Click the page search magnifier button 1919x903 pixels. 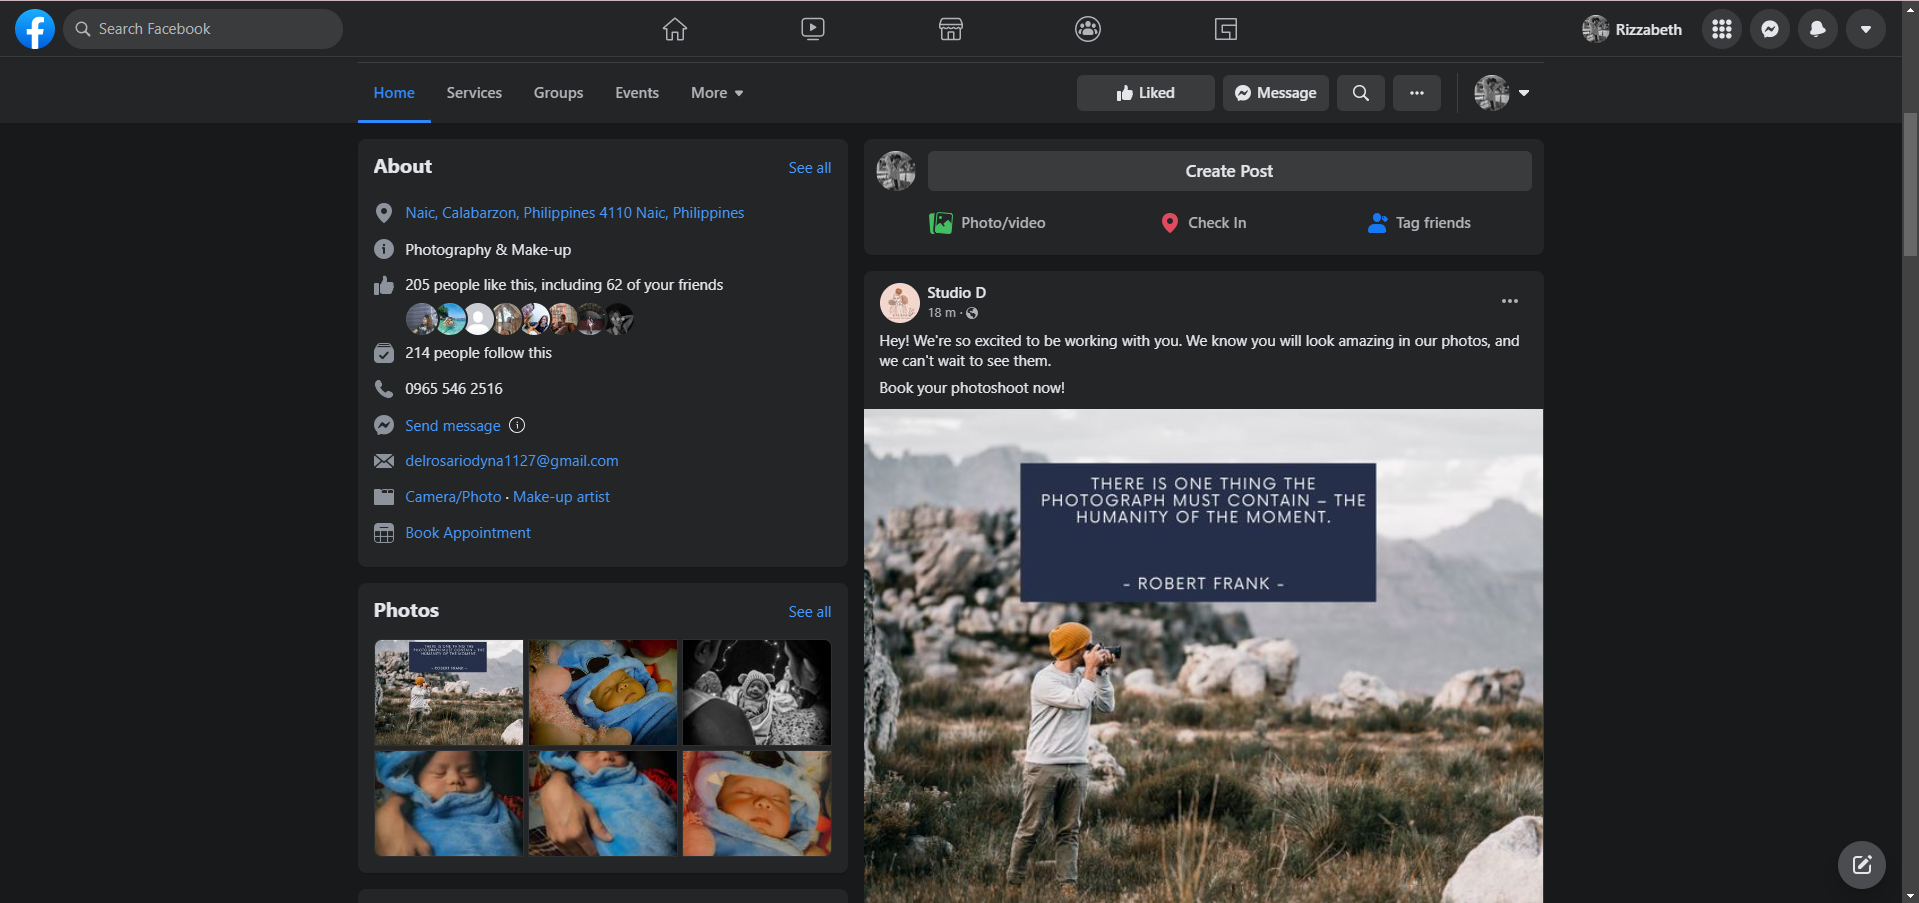pos(1361,93)
